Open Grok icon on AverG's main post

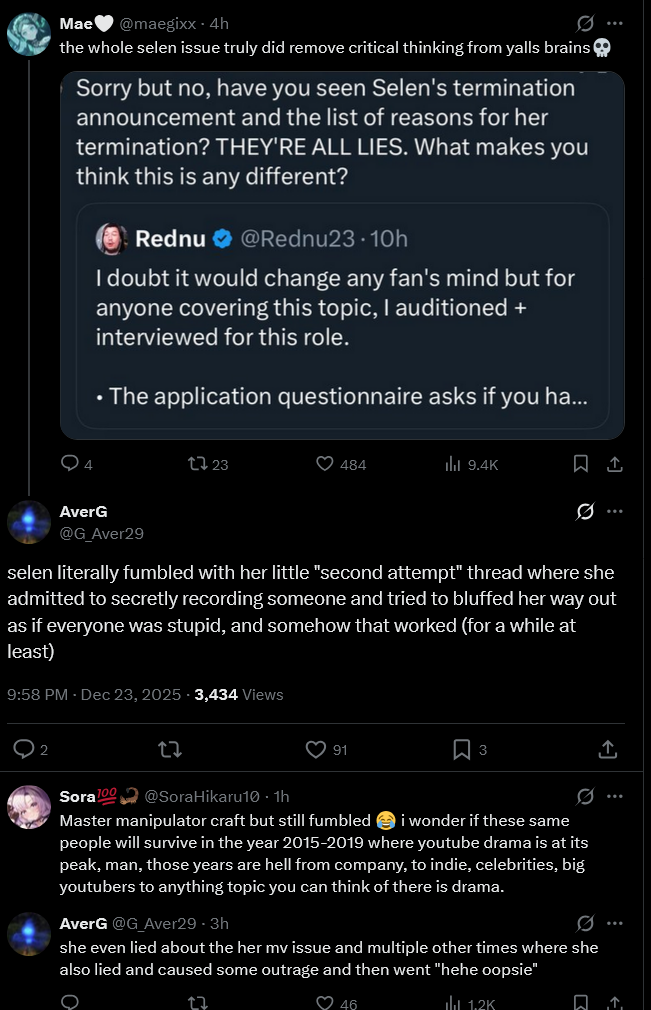(586, 512)
